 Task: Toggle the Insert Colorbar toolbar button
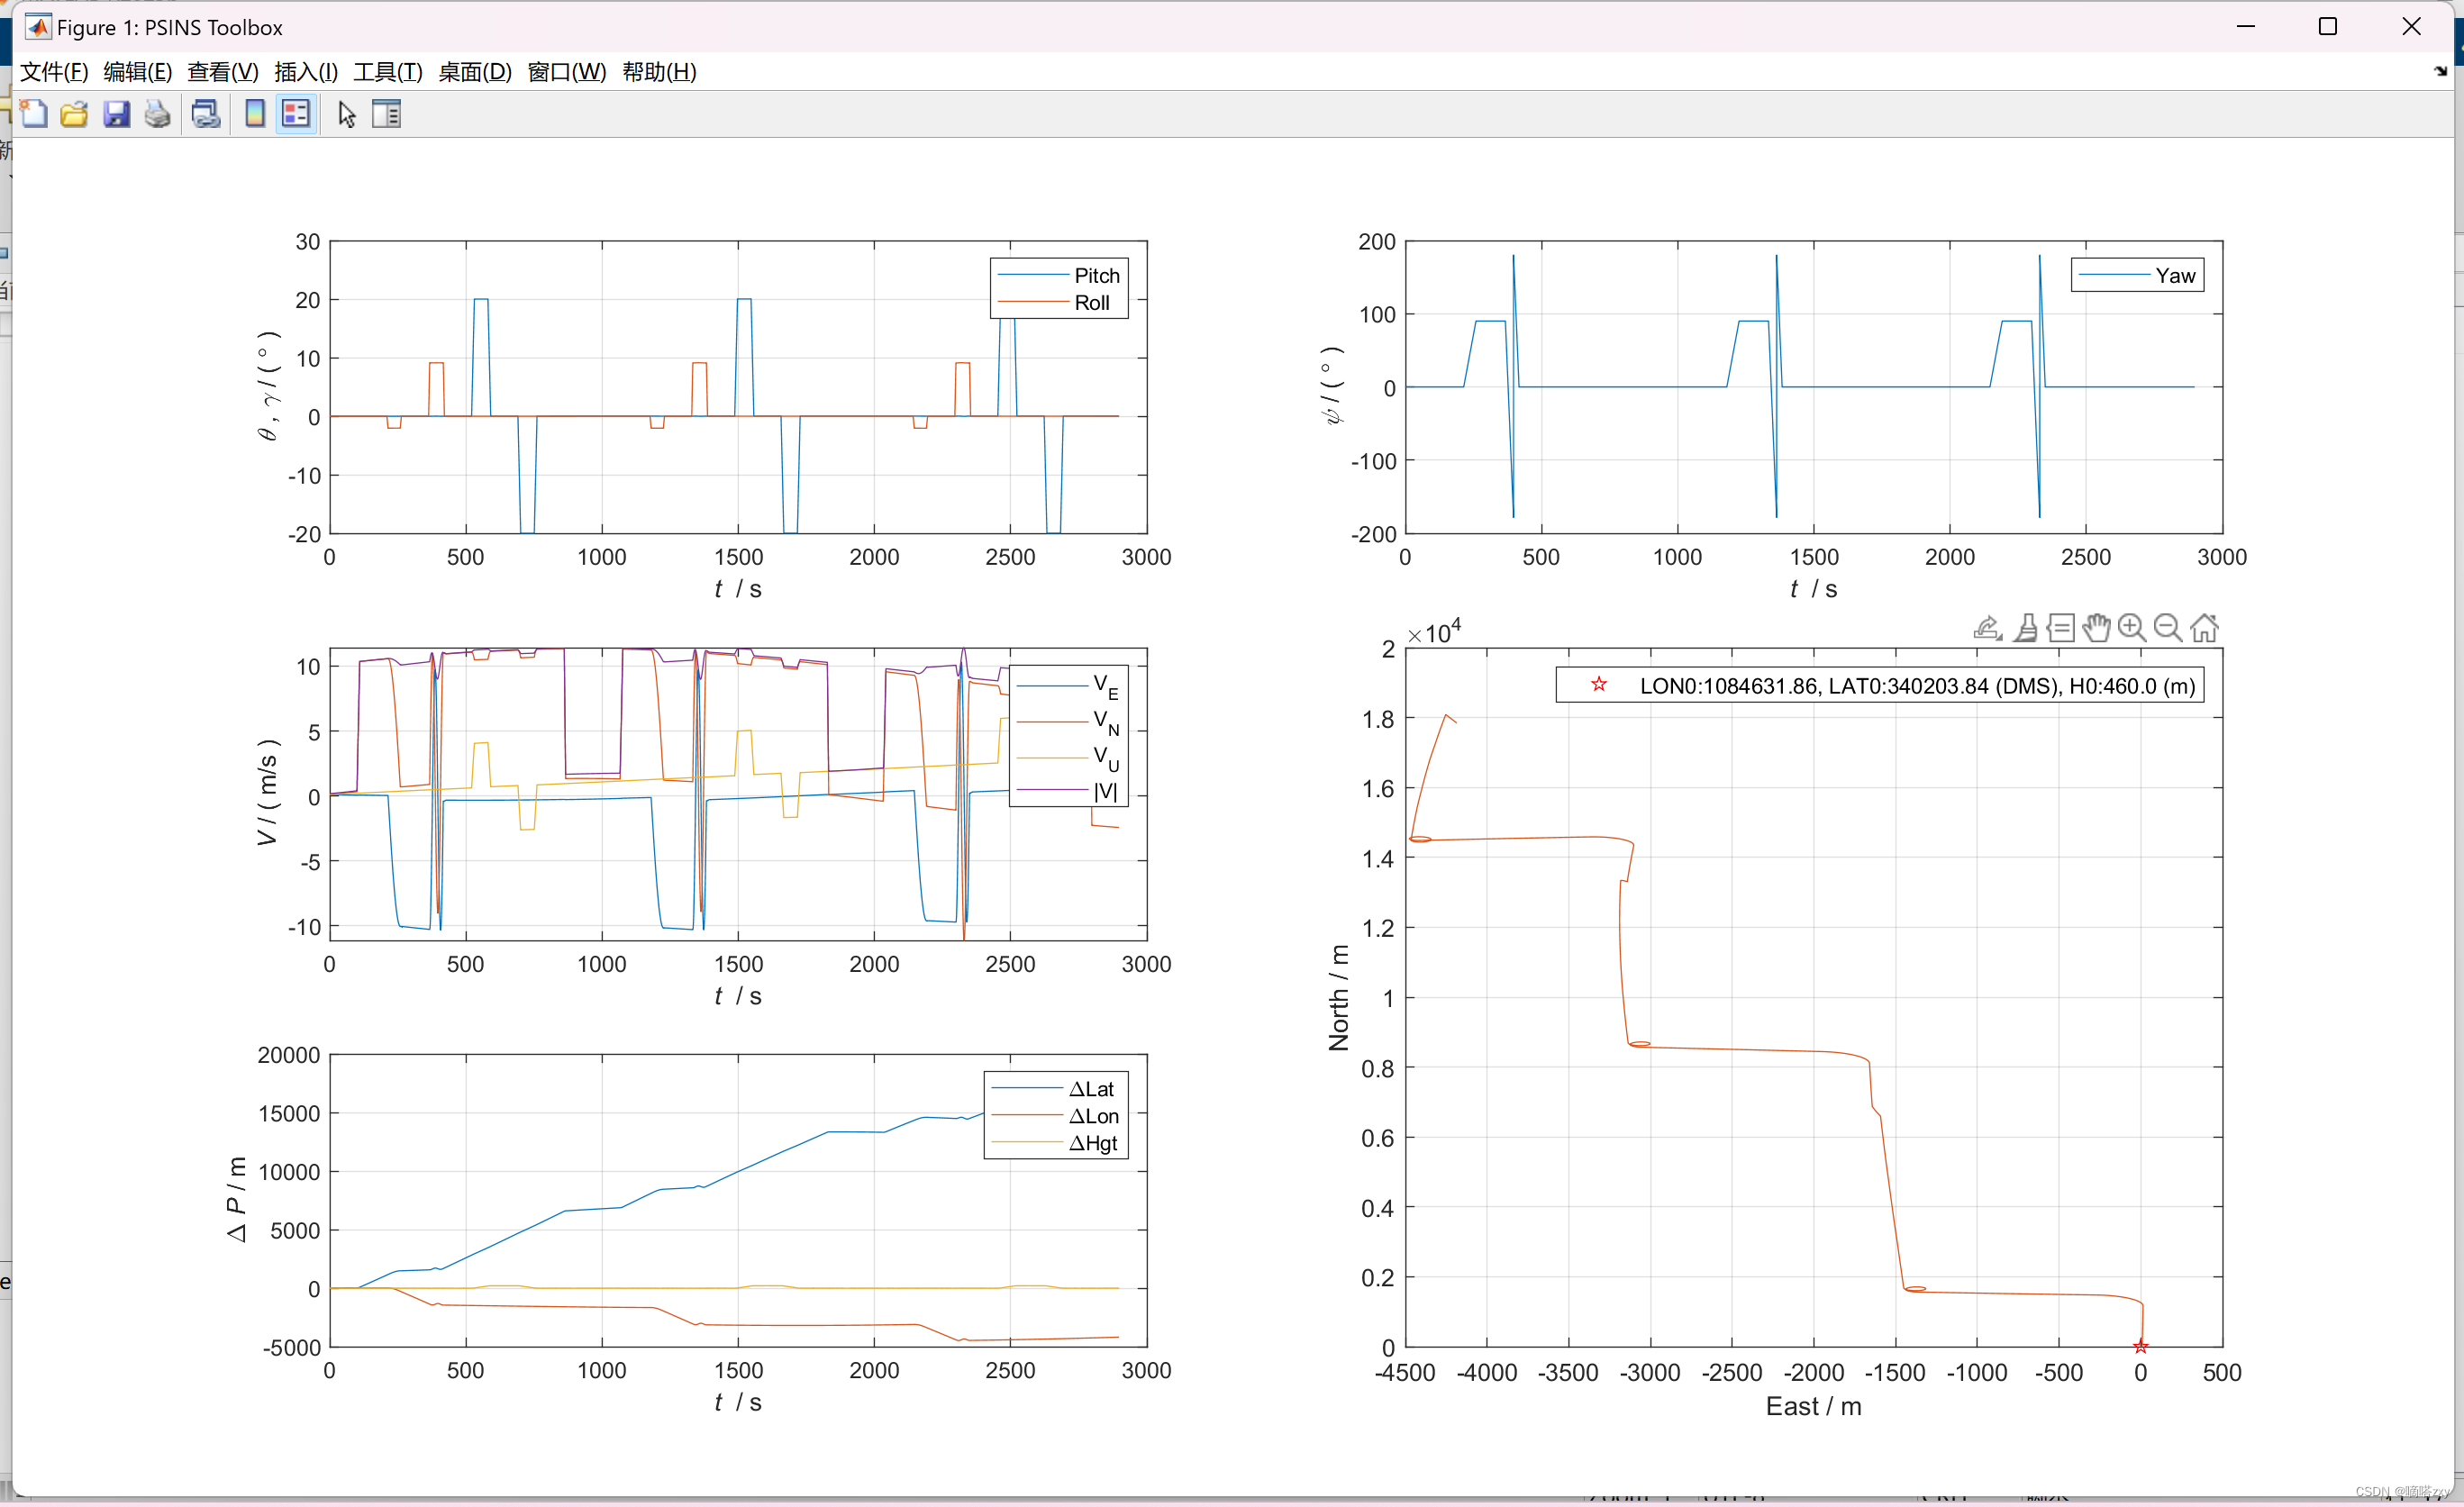[255, 114]
